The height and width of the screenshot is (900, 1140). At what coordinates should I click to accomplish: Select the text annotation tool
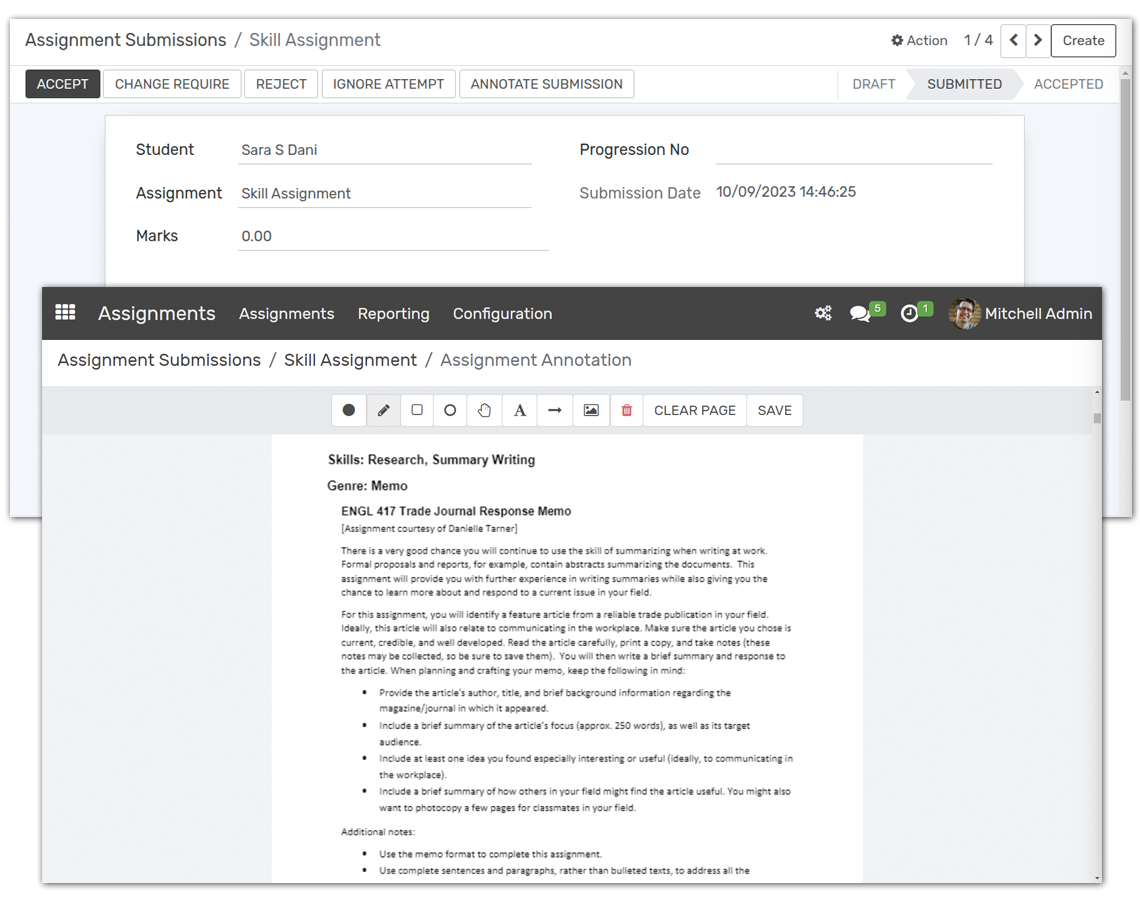pos(519,410)
